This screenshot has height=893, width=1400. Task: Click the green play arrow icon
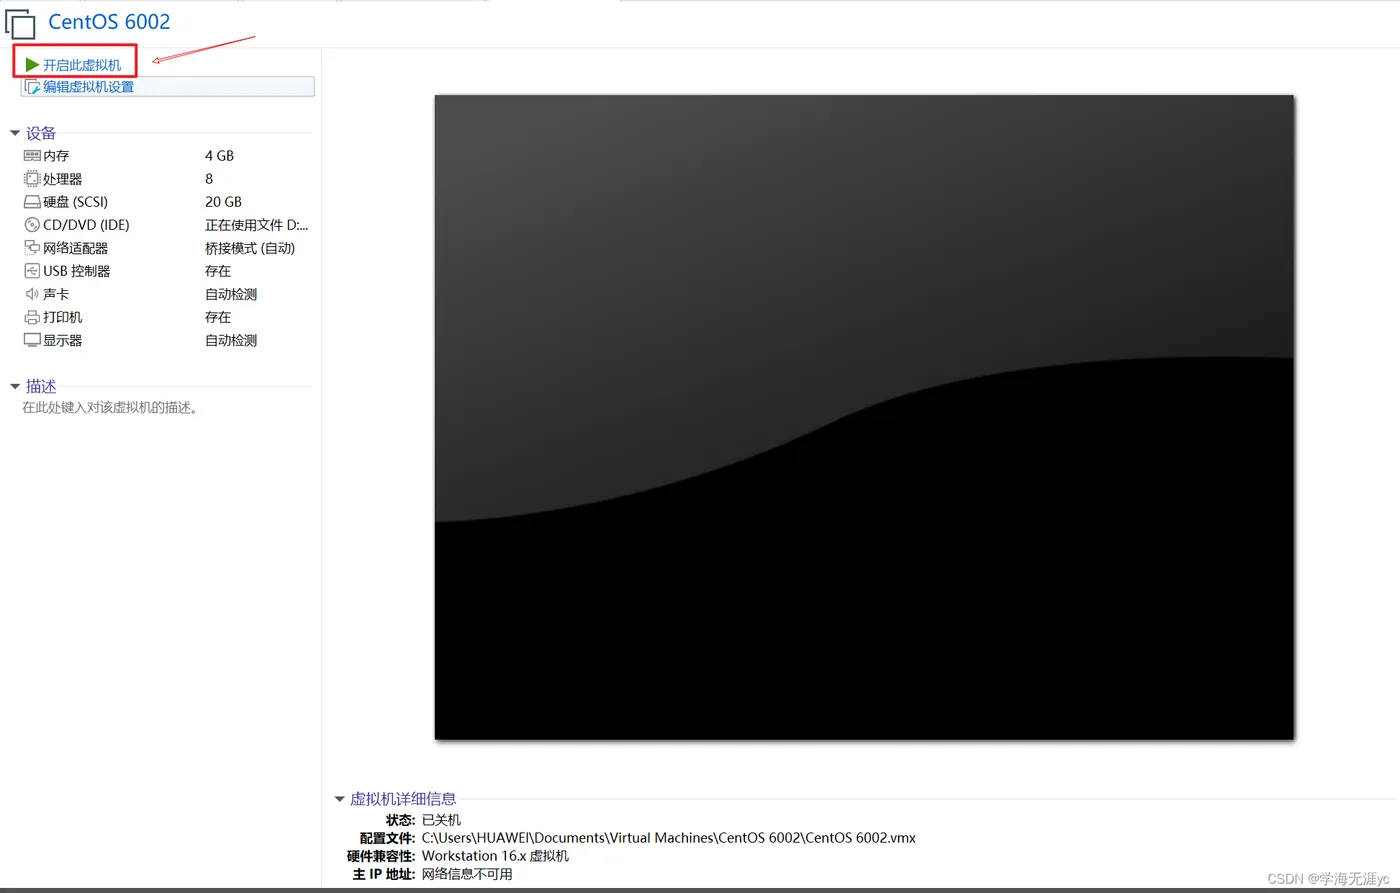coord(32,65)
